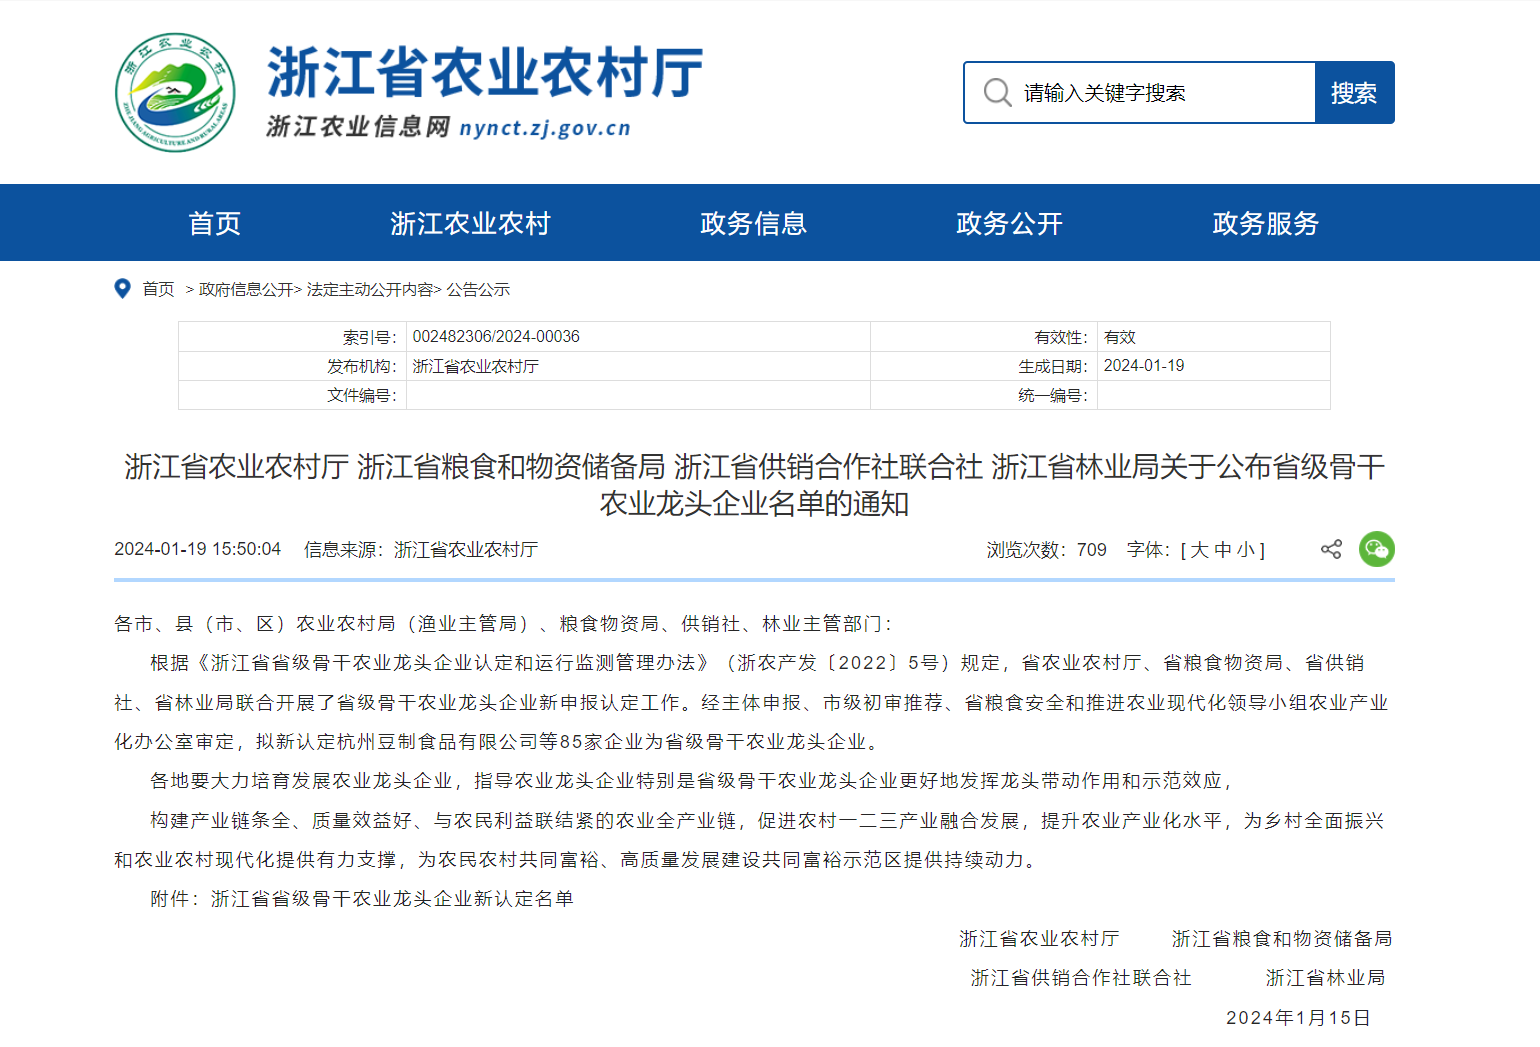
Task: Click the 请输入关键字搜索 search input field
Action: coord(1140,93)
